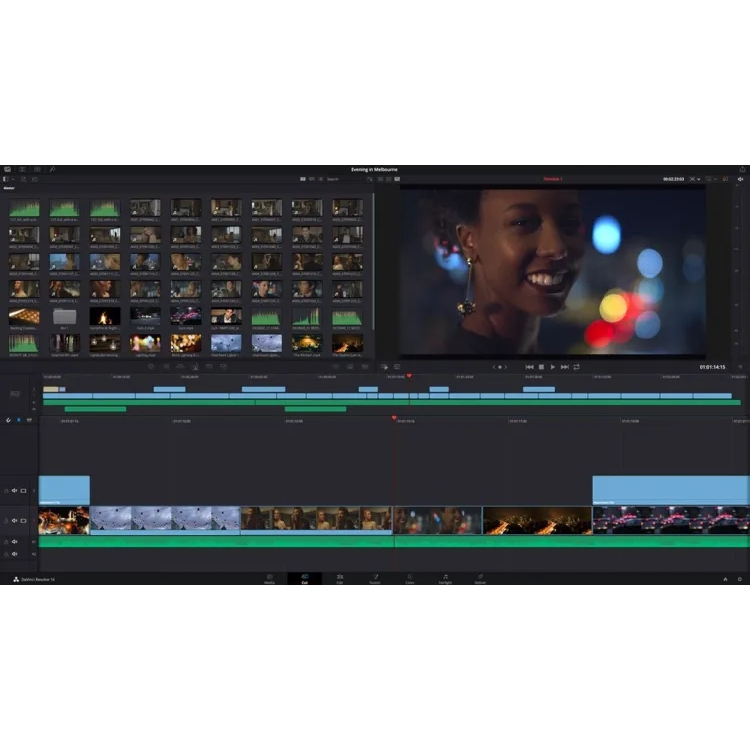Image resolution: width=750 pixels, height=750 pixels.
Task: Click the upper timeline red playhead marker
Action: coord(409,376)
